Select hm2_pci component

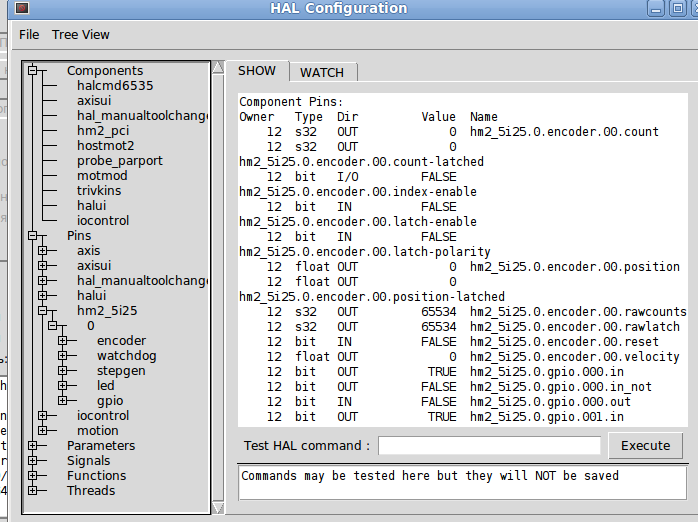103,131
